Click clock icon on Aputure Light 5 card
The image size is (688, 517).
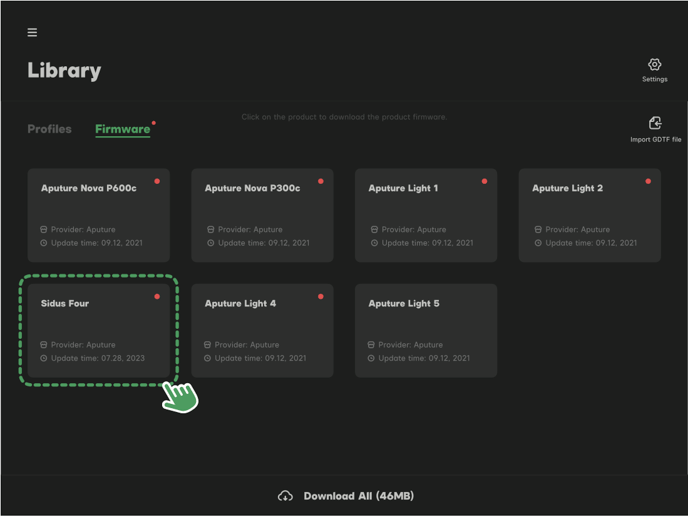[371, 358]
